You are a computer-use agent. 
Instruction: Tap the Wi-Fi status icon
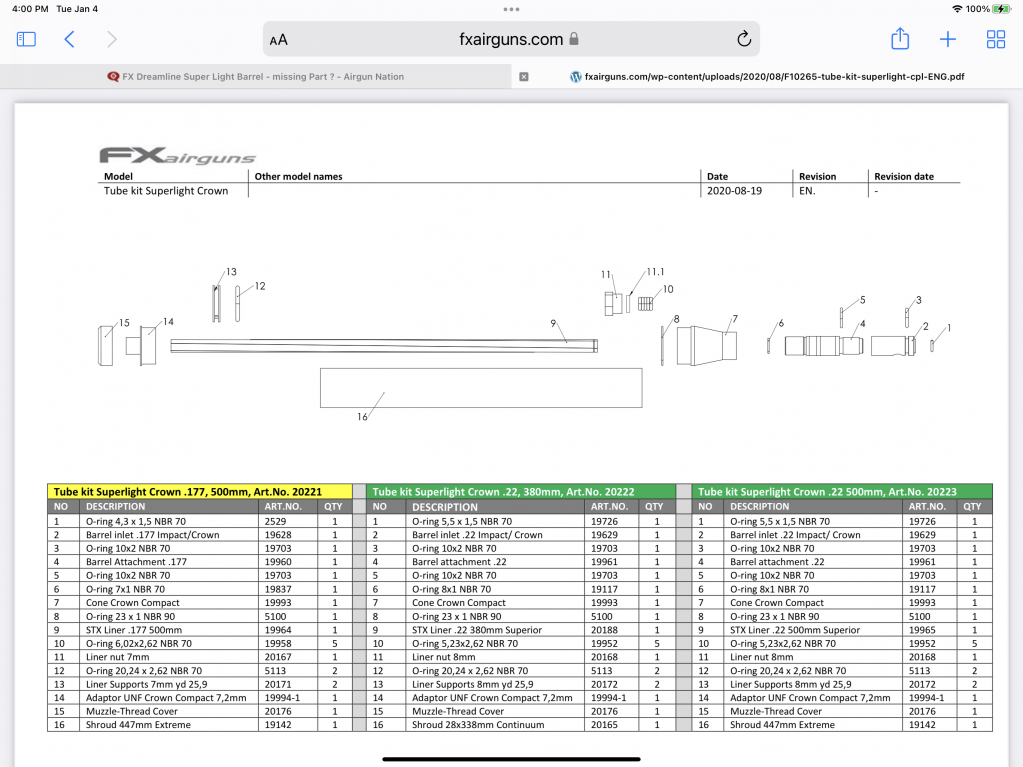click(957, 8)
